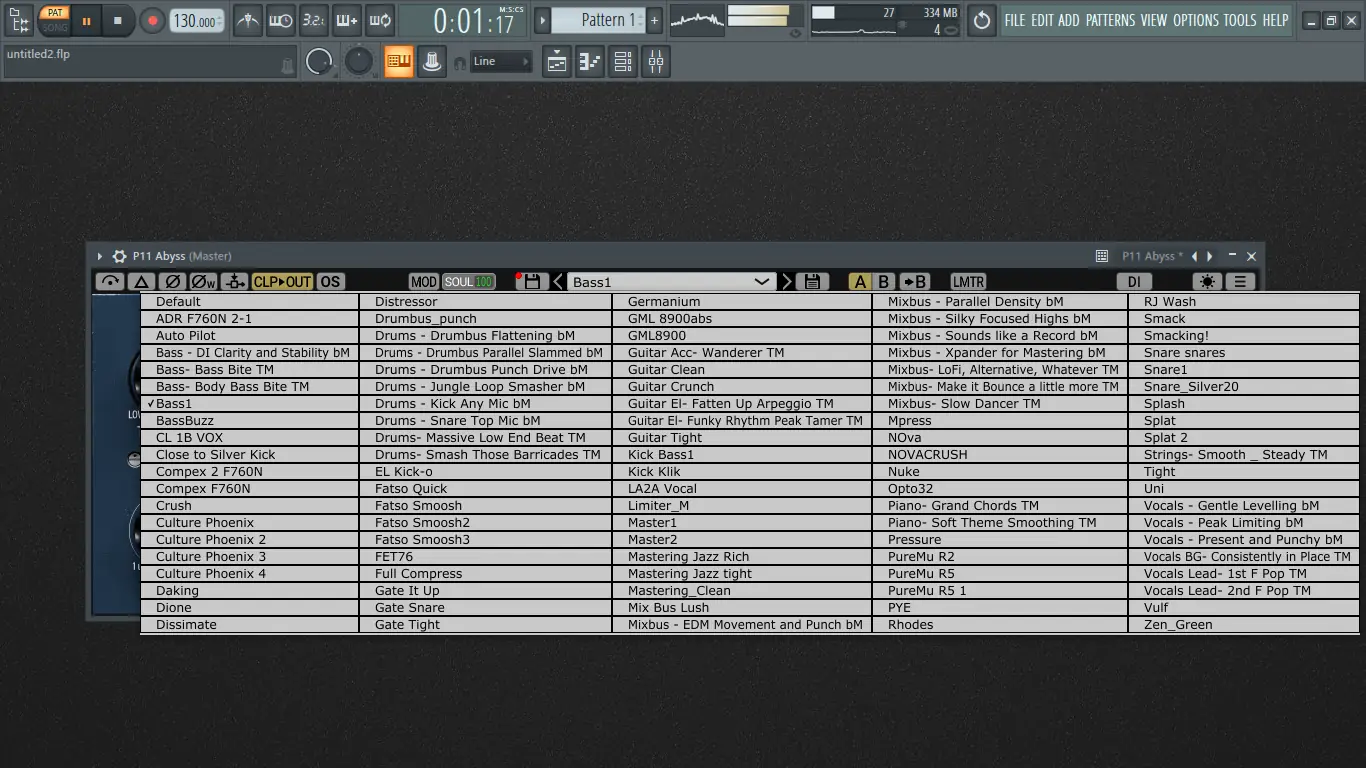1366x768 pixels.
Task: Select preset Distressor
Action: pos(485,301)
